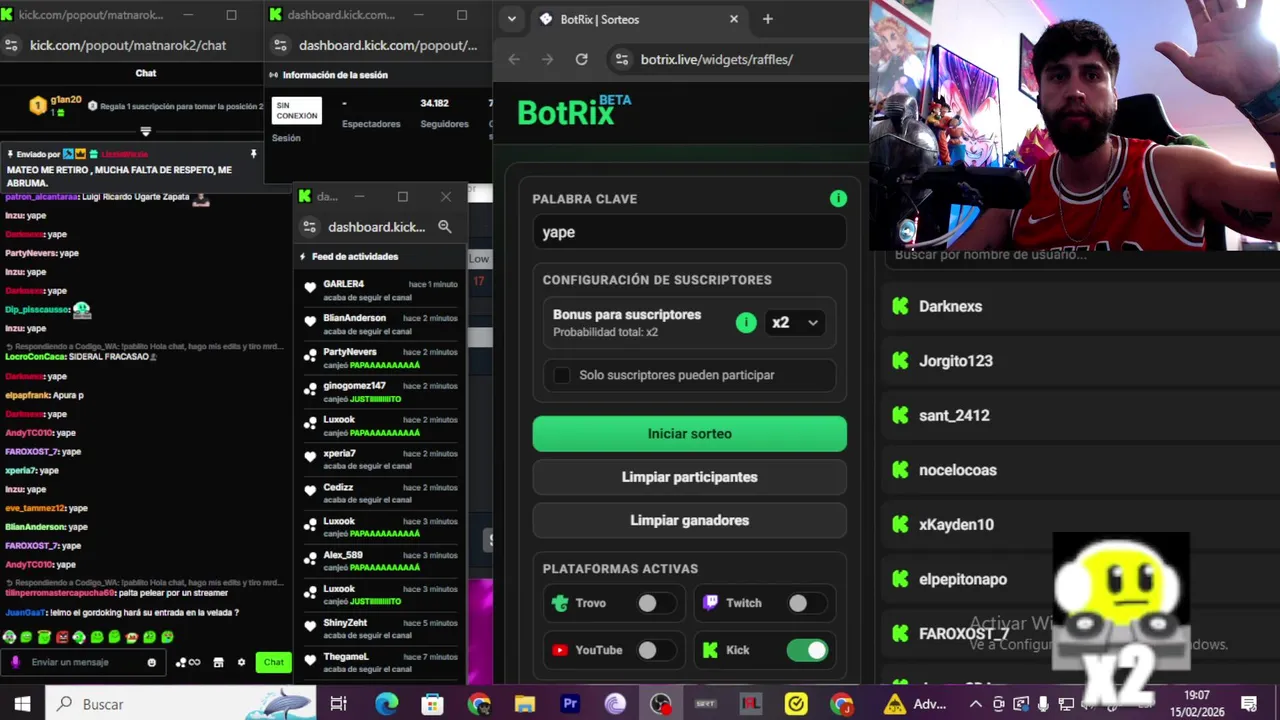Open chat settings gear icon
This screenshot has width=1280, height=720.
[x=241, y=662]
